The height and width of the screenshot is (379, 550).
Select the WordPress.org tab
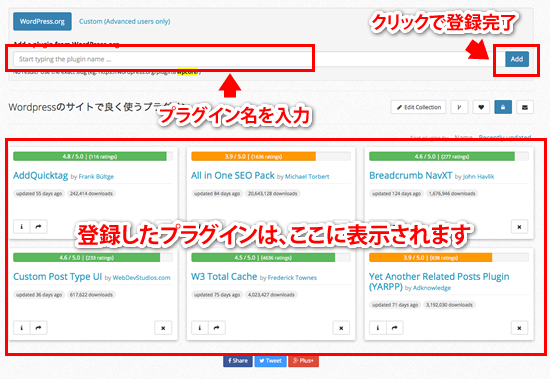click(42, 21)
